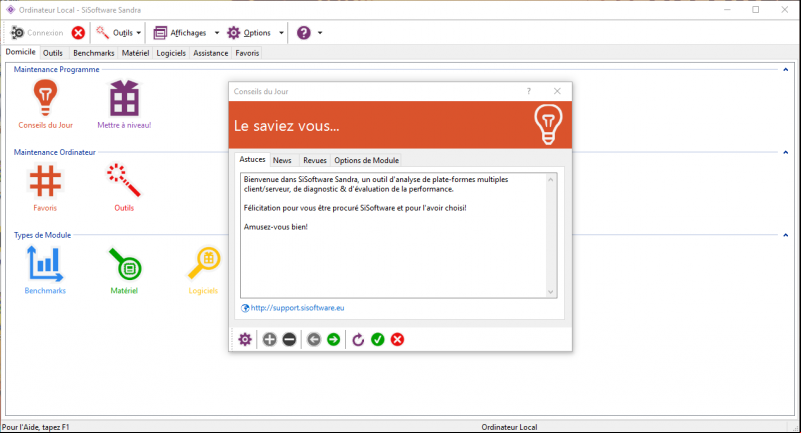Click the tips text scrollbar up arrow
This screenshot has width=801, height=433.
(551, 179)
